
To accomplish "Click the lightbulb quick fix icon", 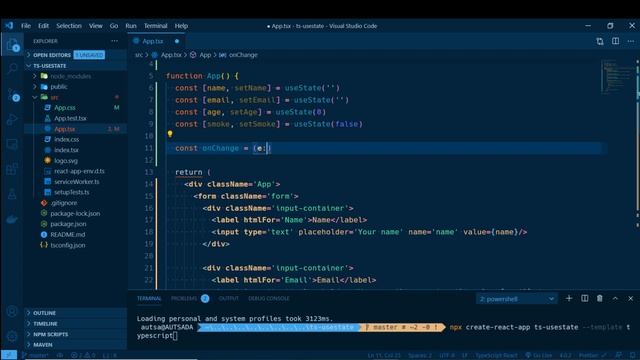I will 170,134.
